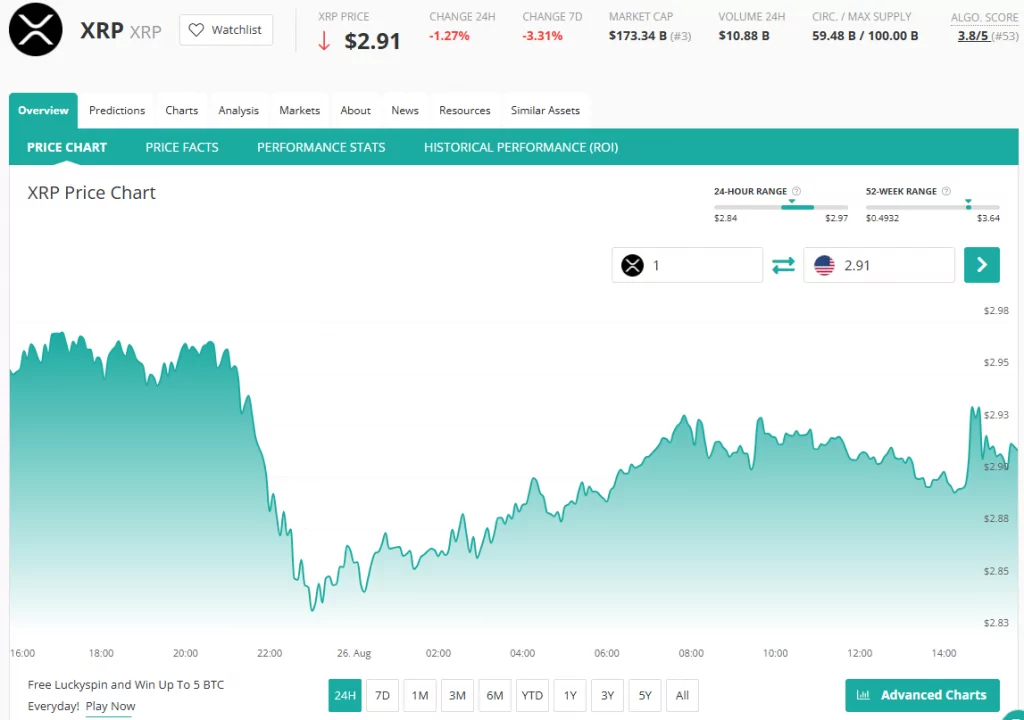The height and width of the screenshot is (720, 1024).
Task: Open Advanced Charts
Action: click(x=922, y=695)
